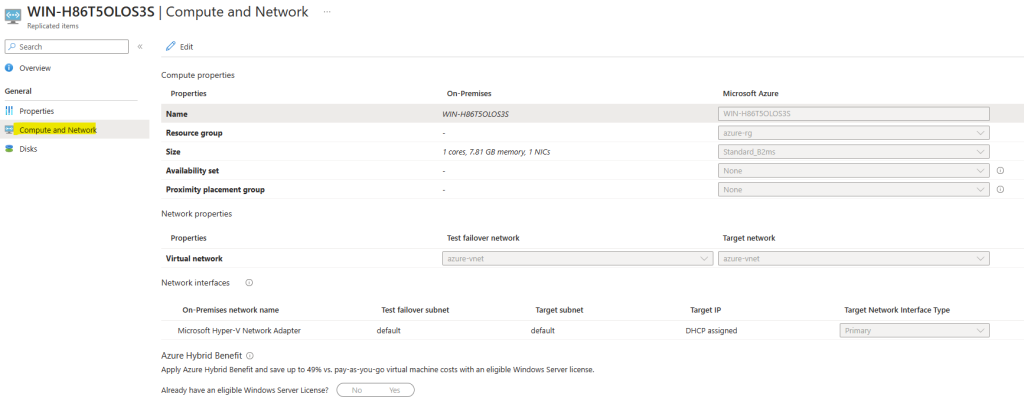Open the Resource group azure-rg dropdown
This screenshot has width=1024, height=407.
854,133
